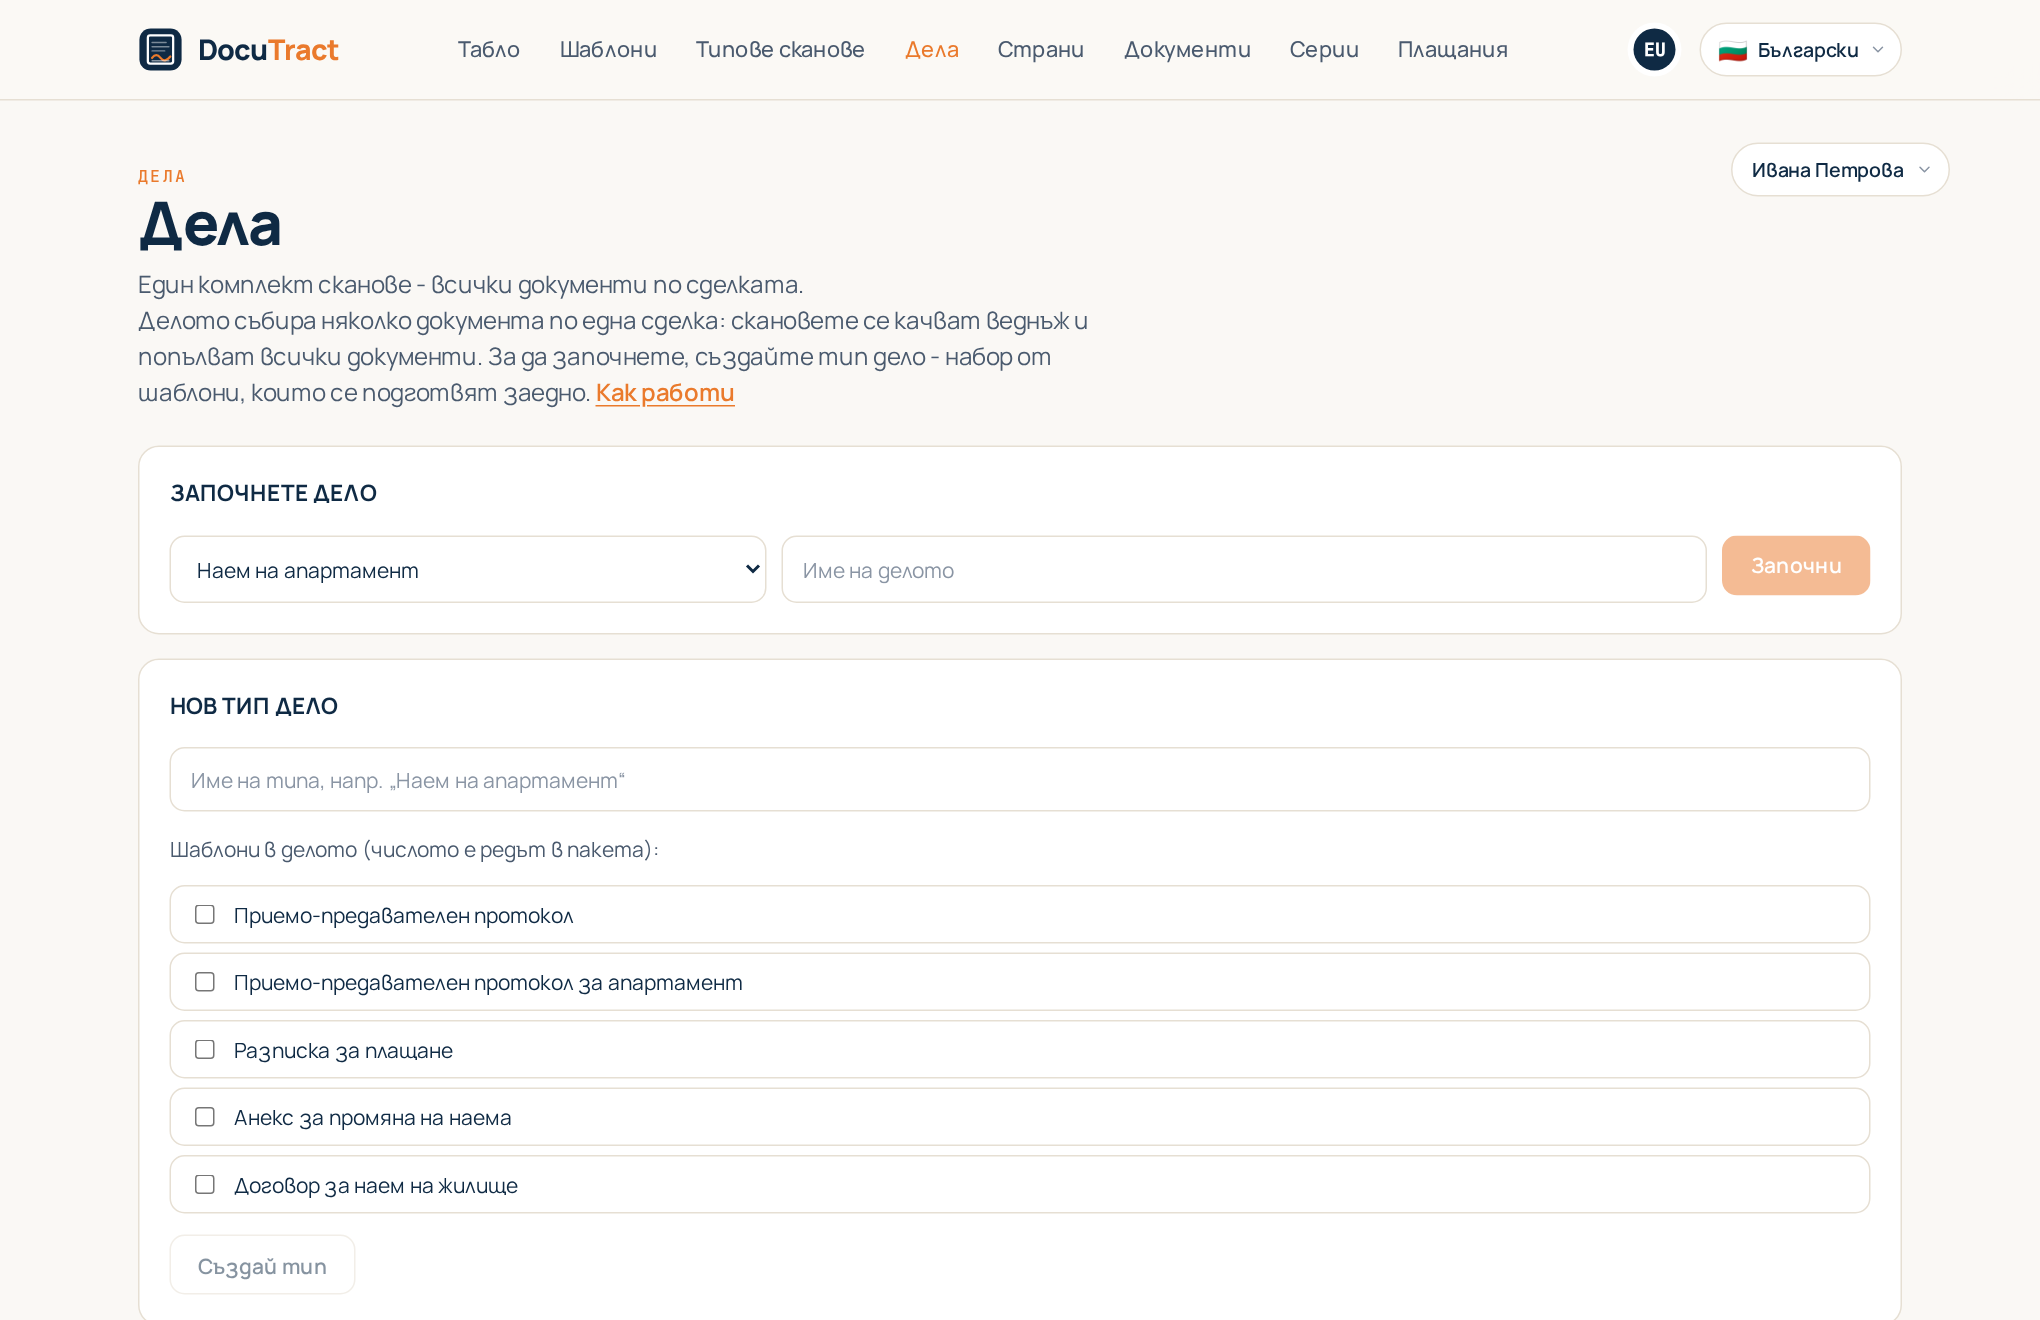Click the EU region badge
This screenshot has height=1320, width=2040.
(x=1654, y=49)
